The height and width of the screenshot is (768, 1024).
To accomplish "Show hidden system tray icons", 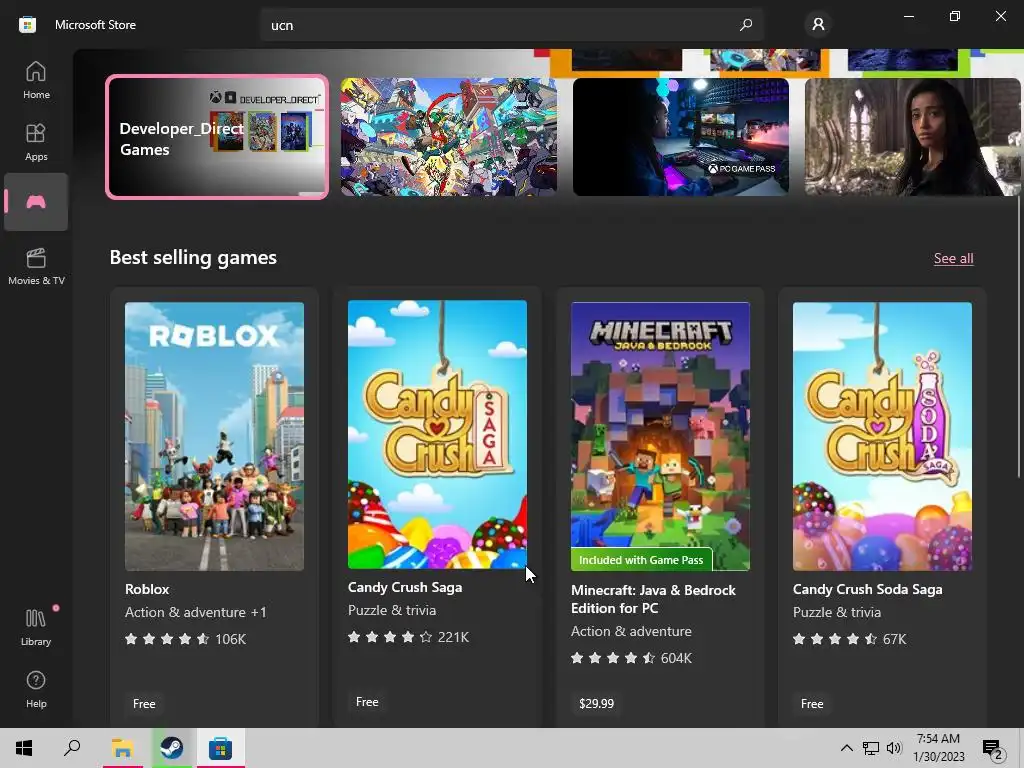I will pos(846,748).
